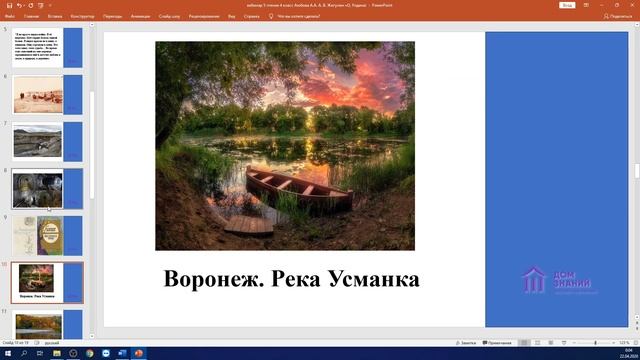Click the Вход sign-in button

(x=567, y=5)
